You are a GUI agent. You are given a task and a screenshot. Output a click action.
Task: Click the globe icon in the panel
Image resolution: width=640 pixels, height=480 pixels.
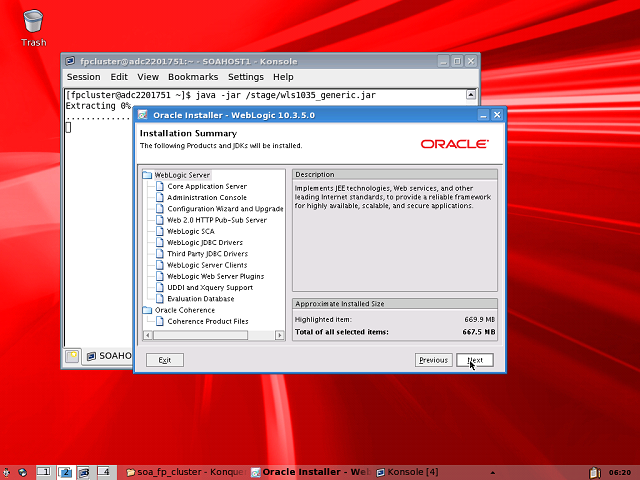click(x=23, y=472)
